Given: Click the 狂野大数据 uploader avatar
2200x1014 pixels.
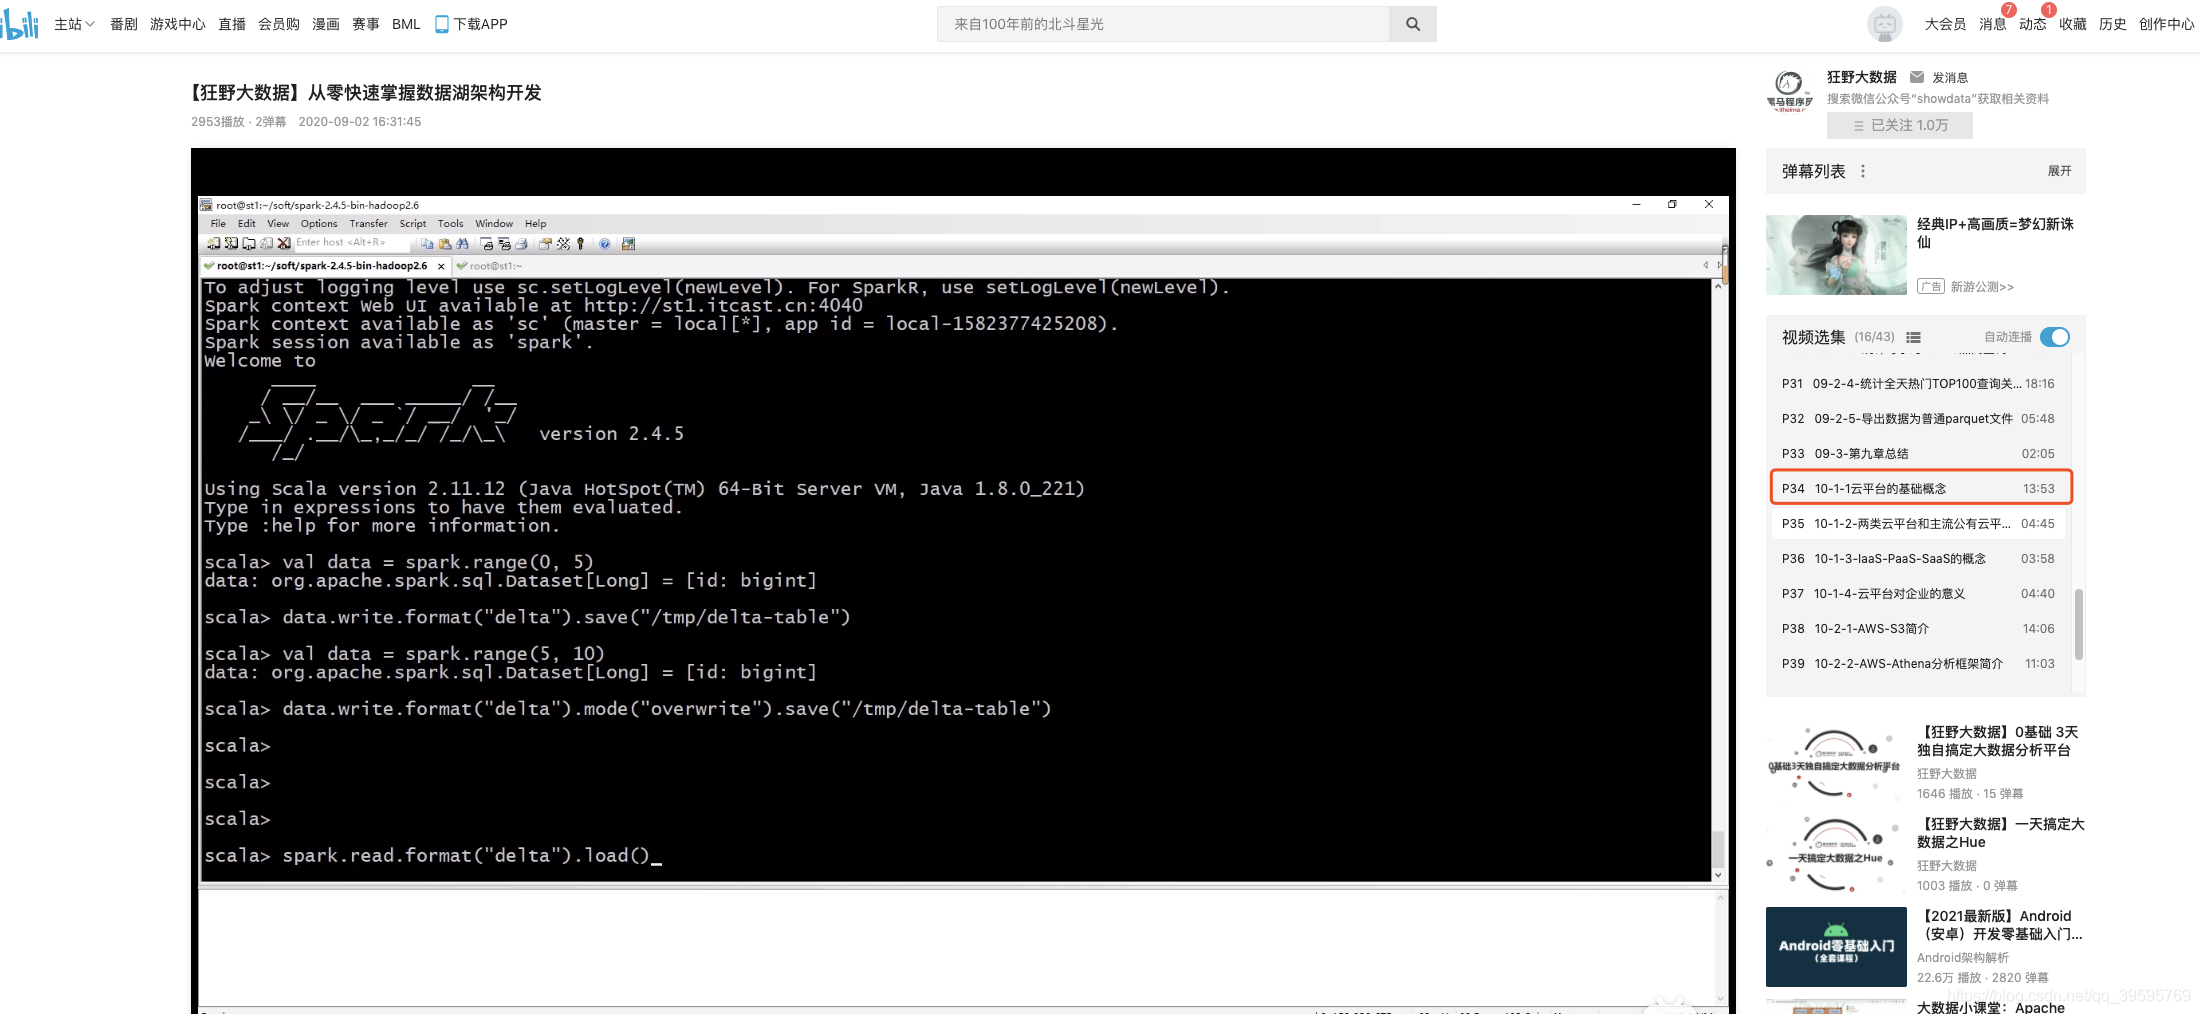Looking at the screenshot, I should coord(1789,91).
